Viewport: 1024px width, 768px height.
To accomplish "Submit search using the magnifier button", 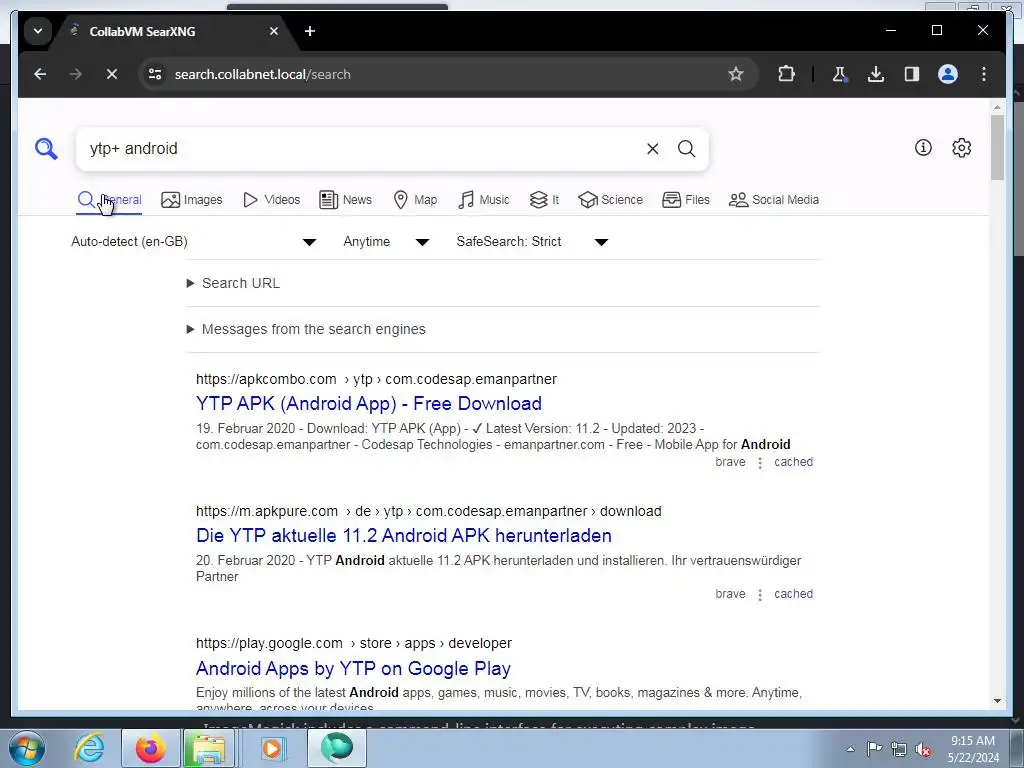I will pos(686,149).
